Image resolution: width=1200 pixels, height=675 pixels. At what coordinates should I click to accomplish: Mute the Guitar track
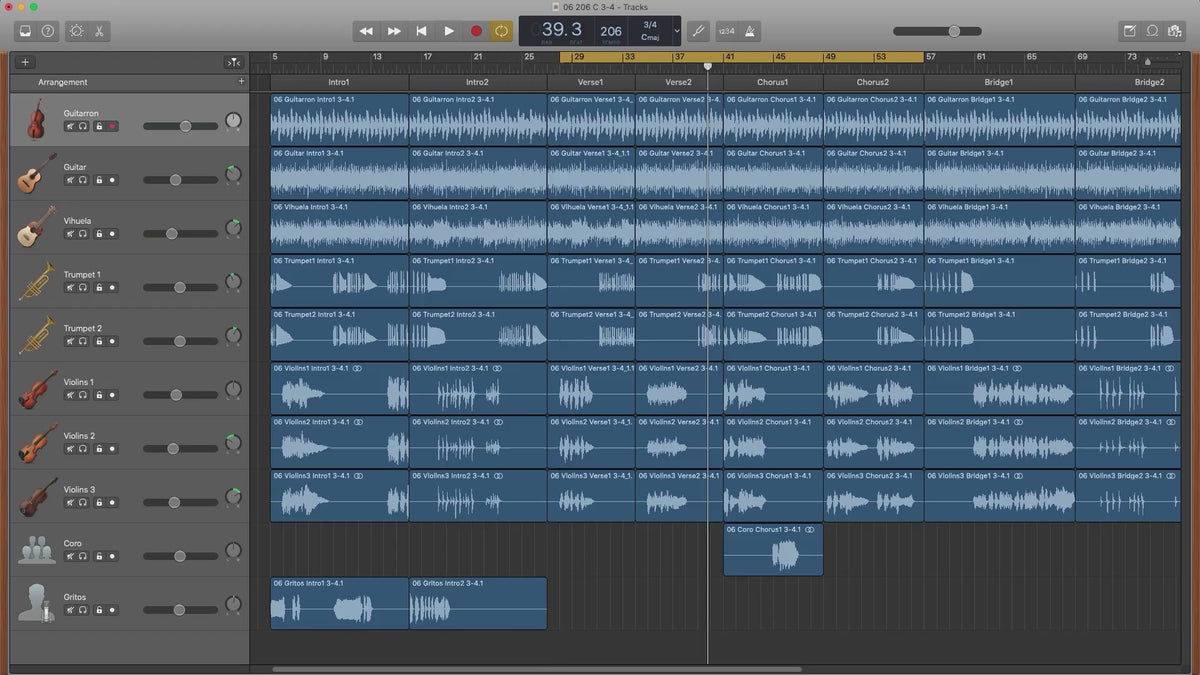[x=70, y=180]
